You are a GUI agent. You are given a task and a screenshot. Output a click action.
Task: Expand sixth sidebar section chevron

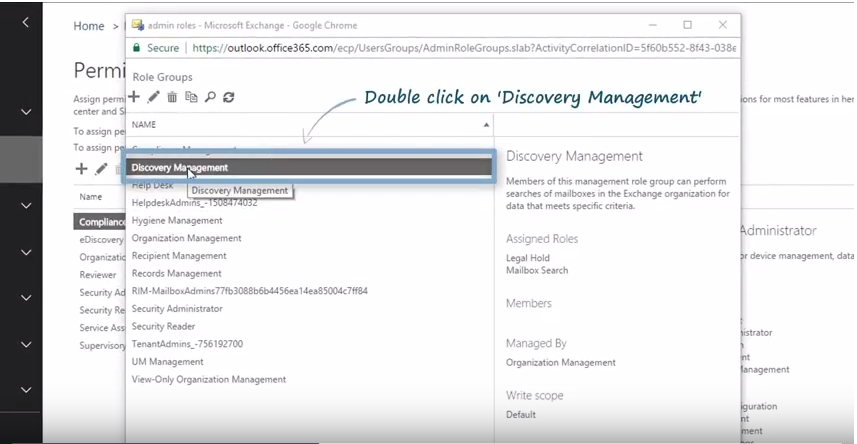click(x=26, y=390)
